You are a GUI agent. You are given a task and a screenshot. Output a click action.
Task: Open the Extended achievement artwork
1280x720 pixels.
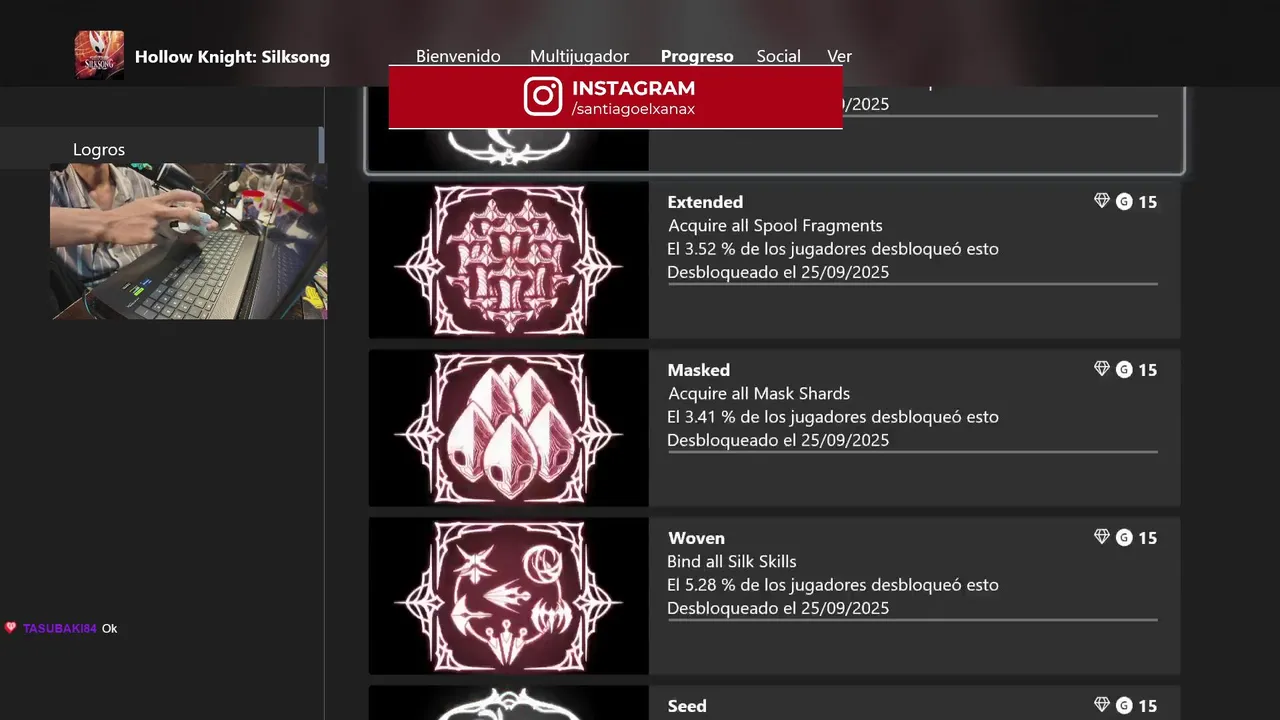pyautogui.click(x=508, y=260)
